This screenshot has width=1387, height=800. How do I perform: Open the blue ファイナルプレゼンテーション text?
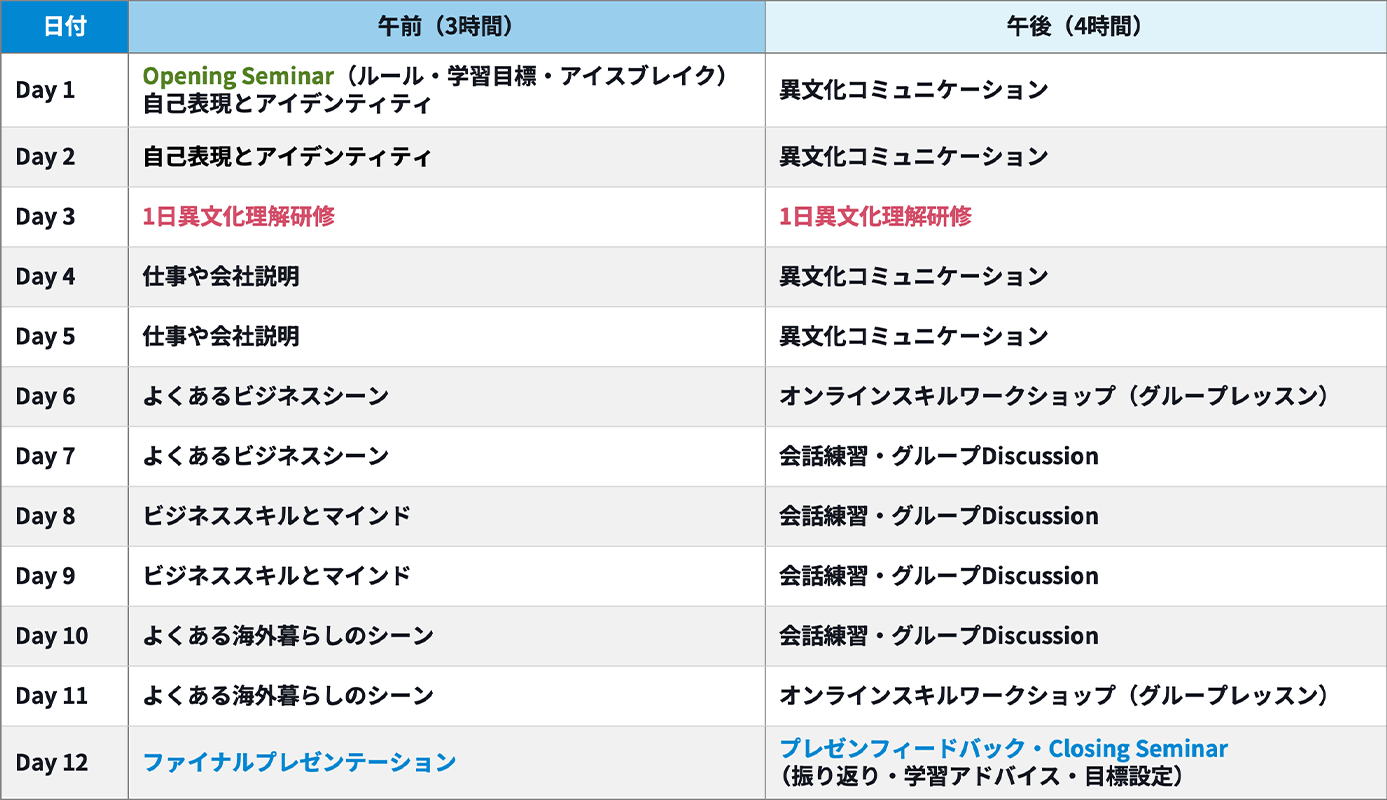pos(299,763)
